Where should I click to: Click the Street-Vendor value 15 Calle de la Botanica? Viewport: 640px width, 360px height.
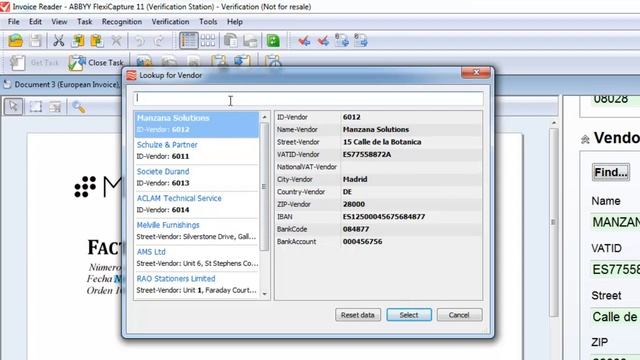[382, 142]
